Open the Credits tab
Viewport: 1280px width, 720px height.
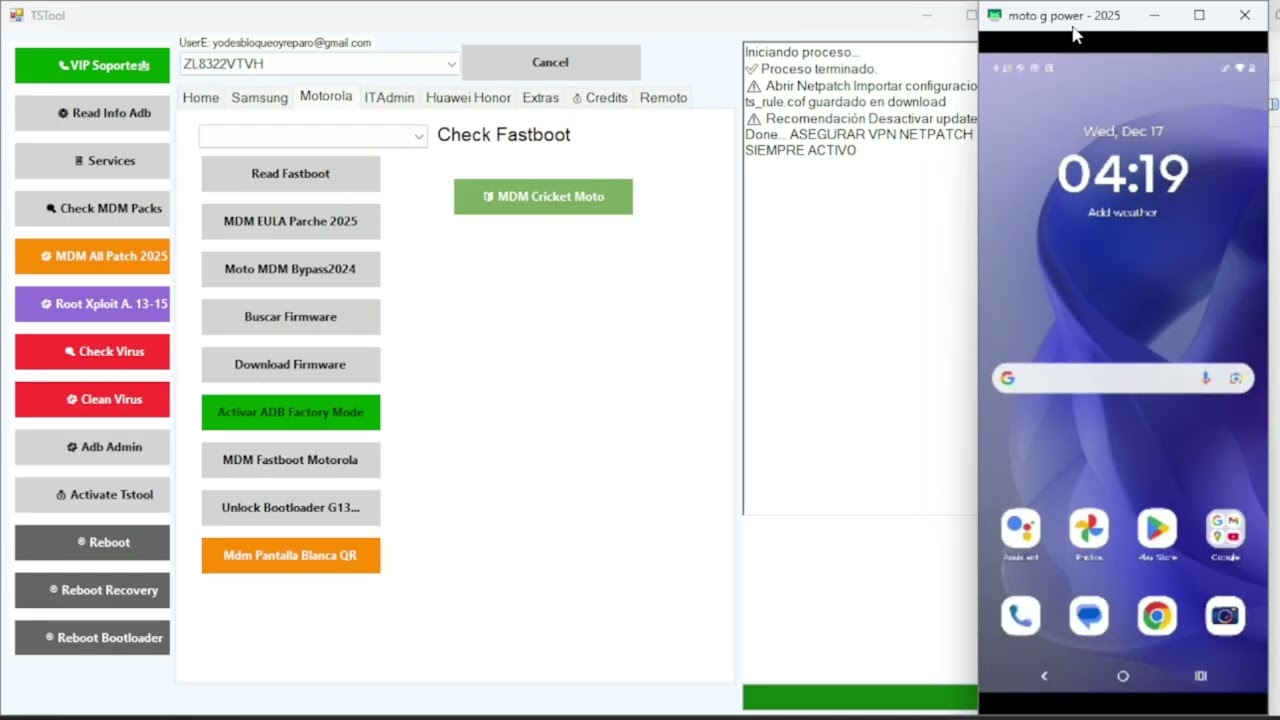[600, 97]
